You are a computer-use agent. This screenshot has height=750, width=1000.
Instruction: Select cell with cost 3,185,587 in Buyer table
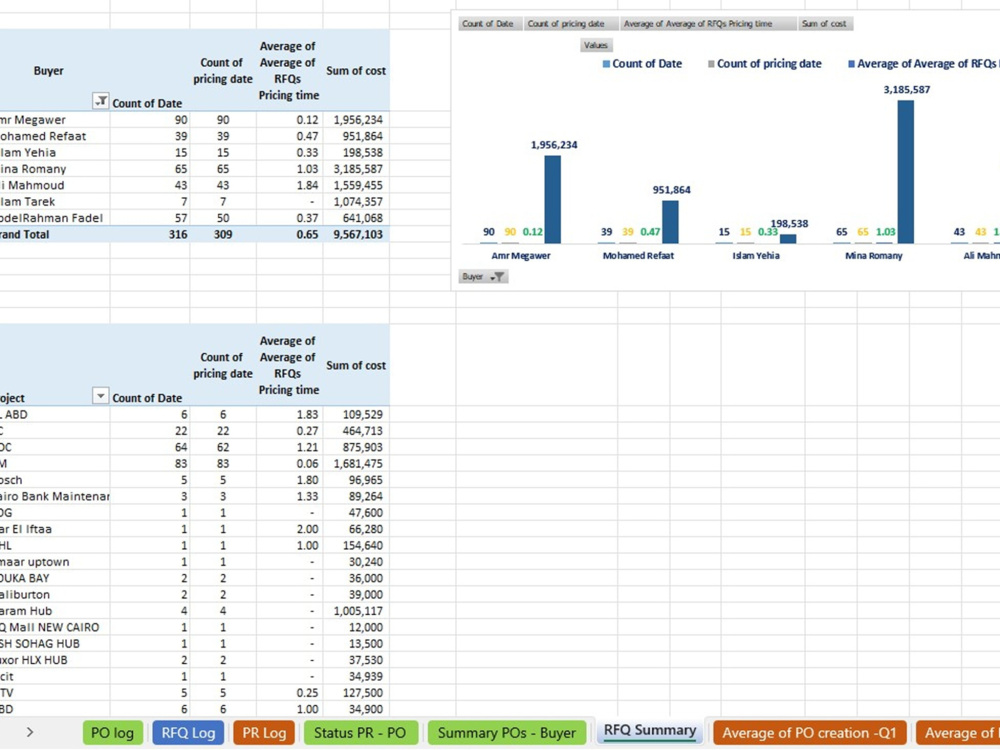(x=355, y=169)
